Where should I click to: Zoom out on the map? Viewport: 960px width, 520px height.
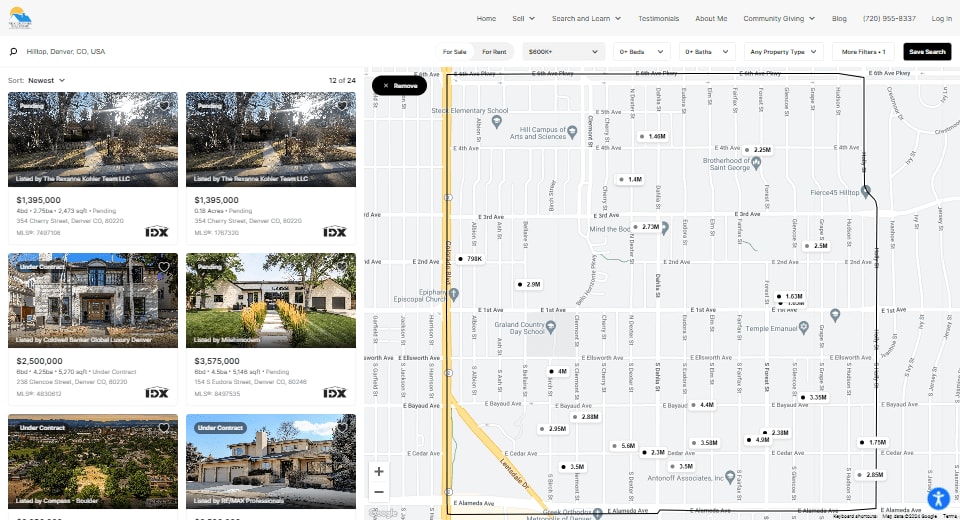tap(379, 492)
